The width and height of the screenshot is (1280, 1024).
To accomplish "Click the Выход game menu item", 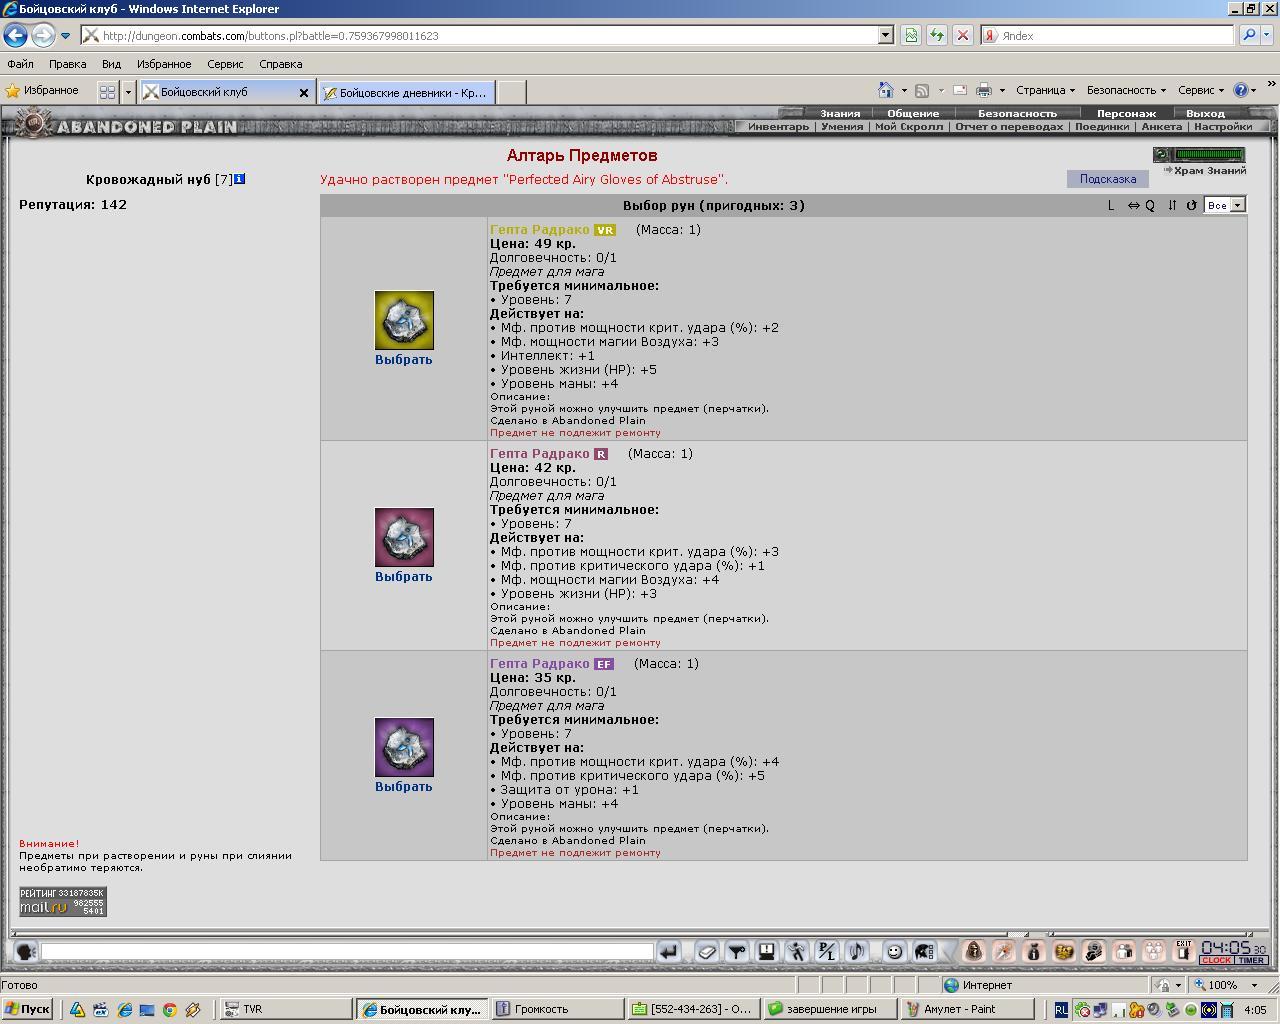I will click(x=1205, y=113).
